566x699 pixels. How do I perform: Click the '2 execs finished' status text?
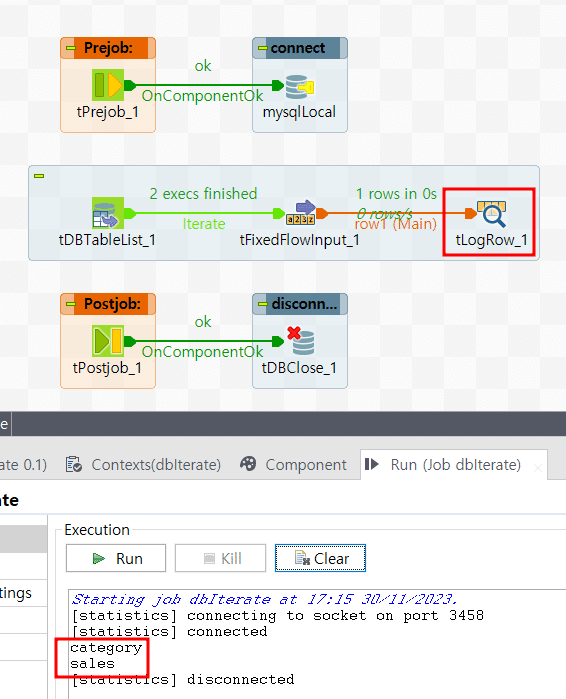[x=203, y=194]
